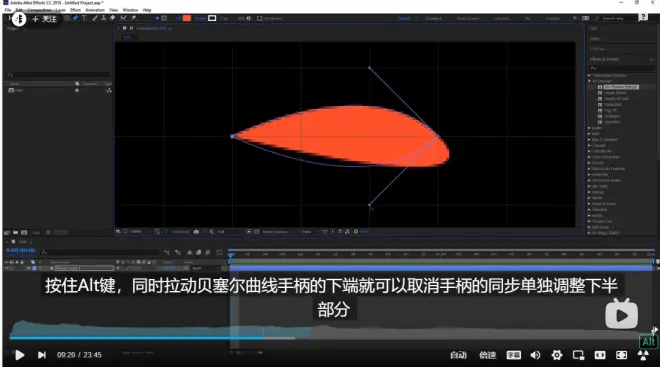Viewport: 660px width, 367px height.
Task: Click the left vertex of the shape
Action: click(x=232, y=136)
